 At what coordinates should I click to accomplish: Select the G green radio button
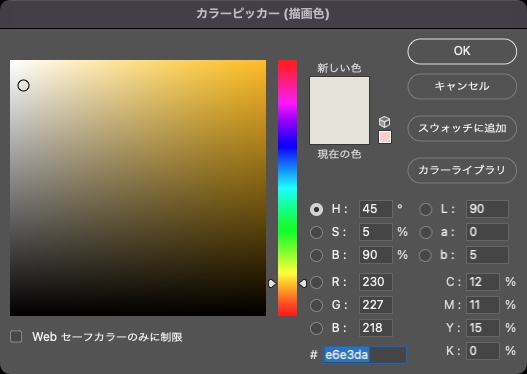[x=316, y=305]
